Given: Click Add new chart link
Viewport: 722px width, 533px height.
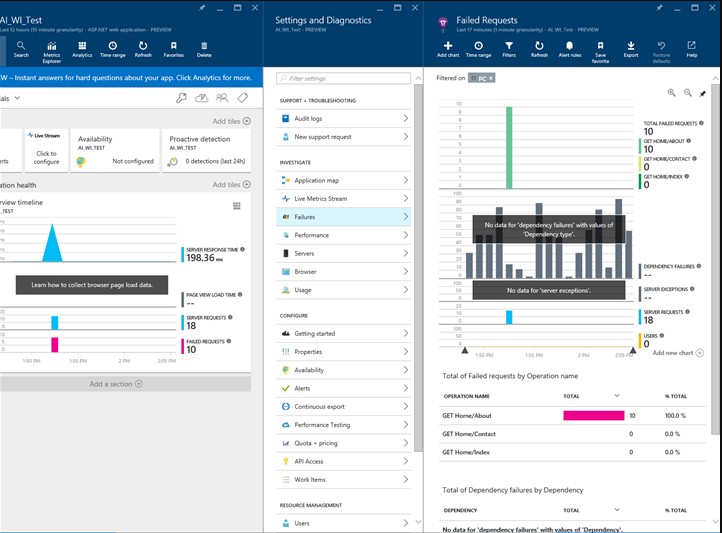Looking at the screenshot, I should 678,353.
